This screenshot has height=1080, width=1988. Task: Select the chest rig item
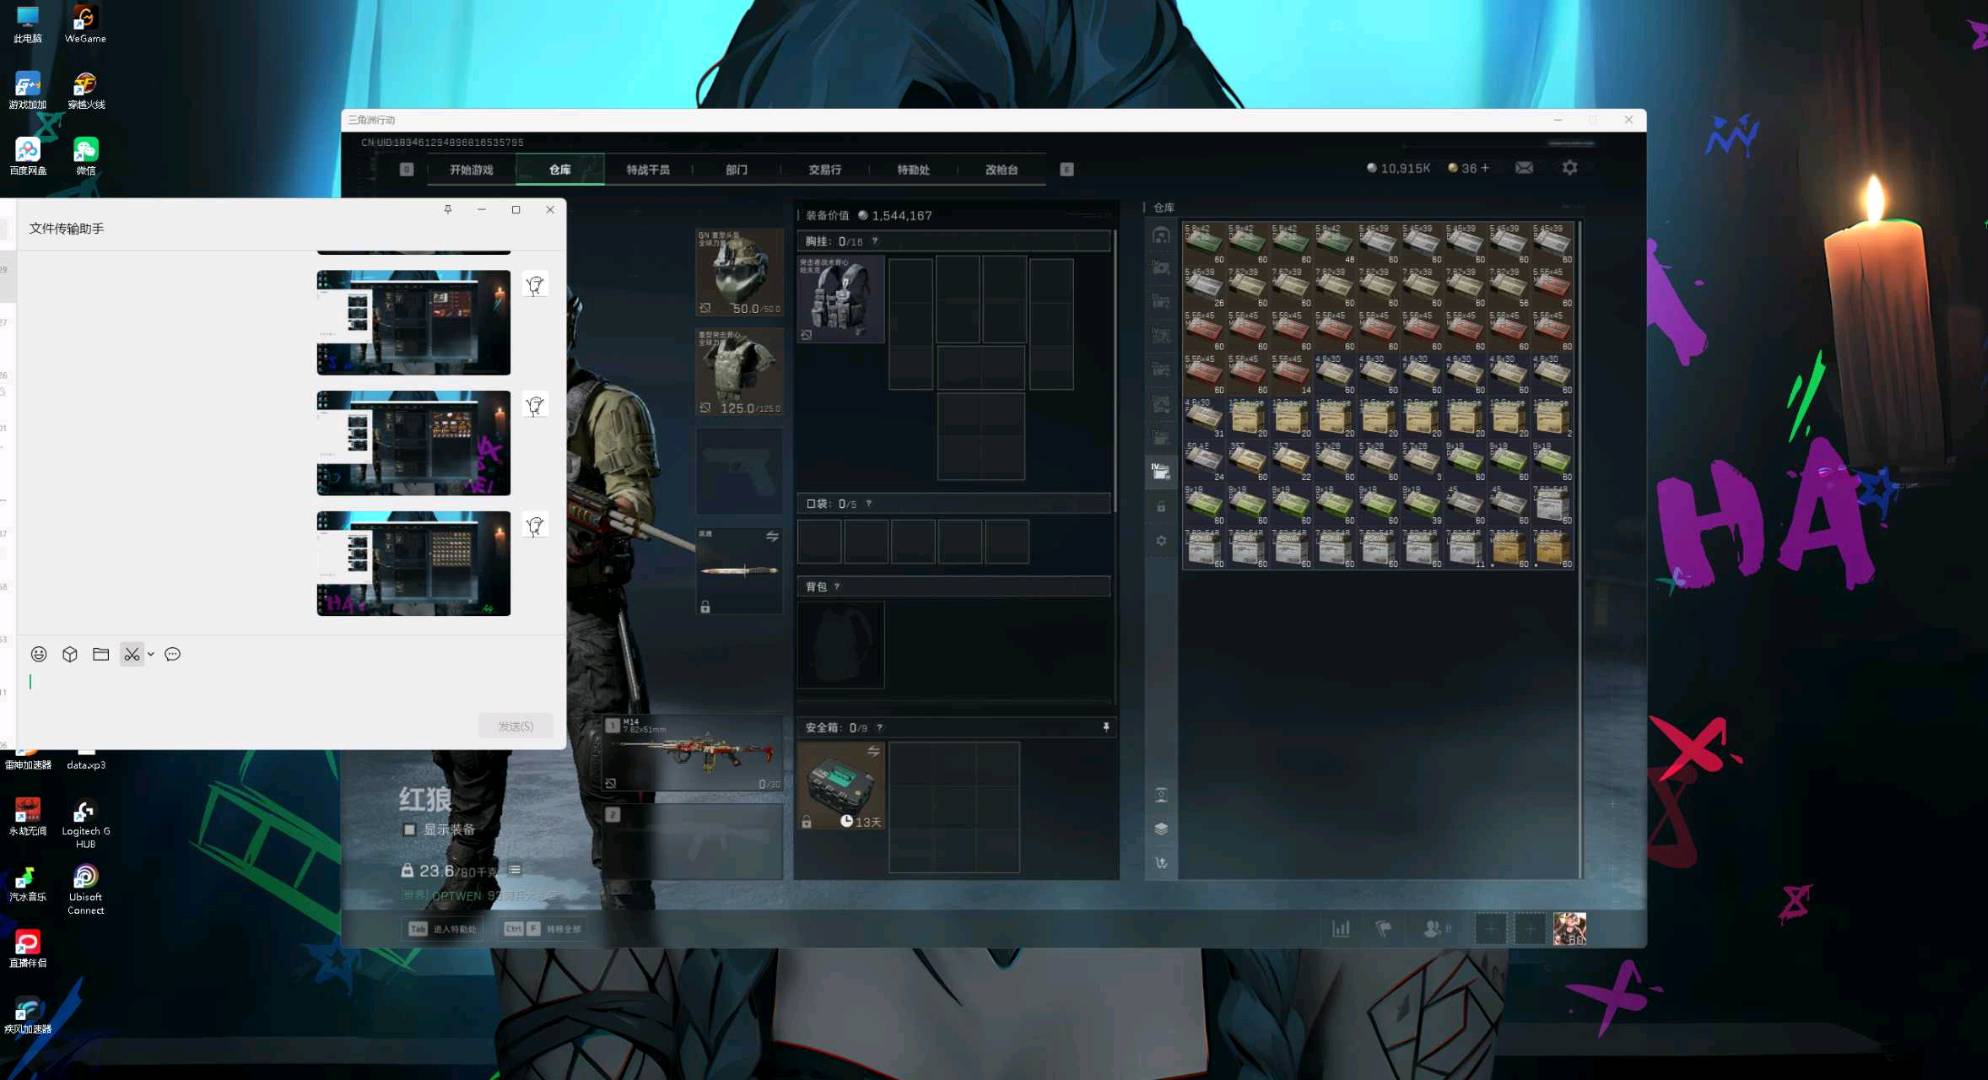pyautogui.click(x=841, y=298)
